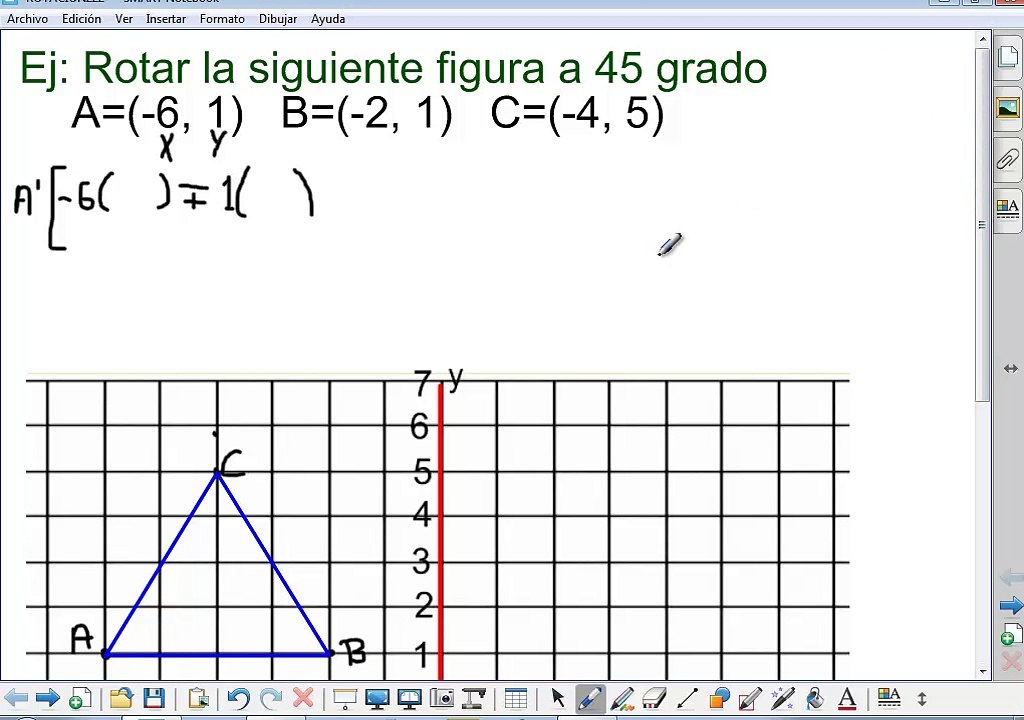Click the red y-axis line
Image resolution: width=1024 pixels, height=720 pixels.
point(441,531)
